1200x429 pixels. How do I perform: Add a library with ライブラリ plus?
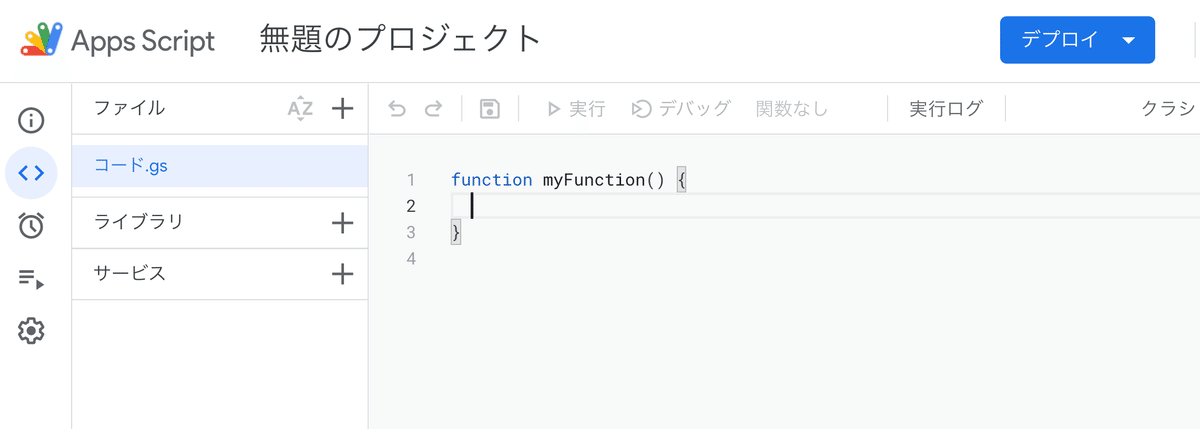(343, 222)
